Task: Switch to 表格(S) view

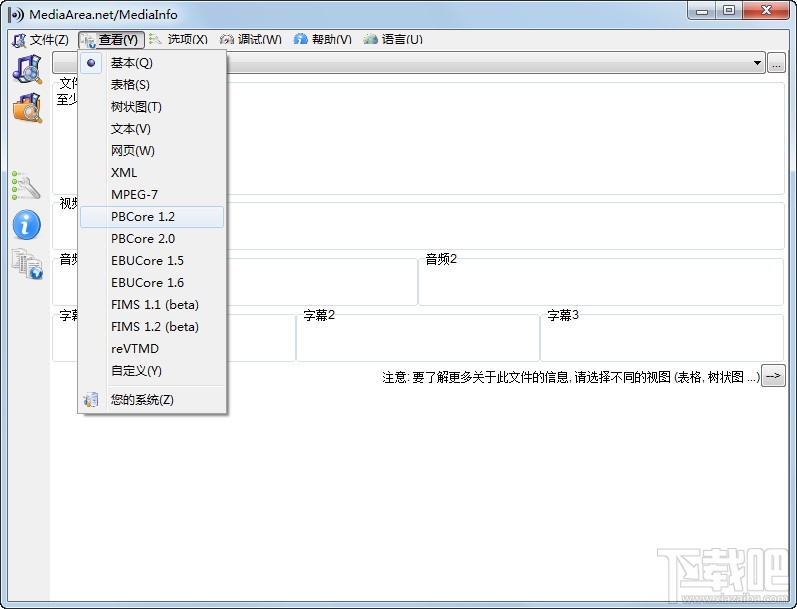Action: pos(151,85)
